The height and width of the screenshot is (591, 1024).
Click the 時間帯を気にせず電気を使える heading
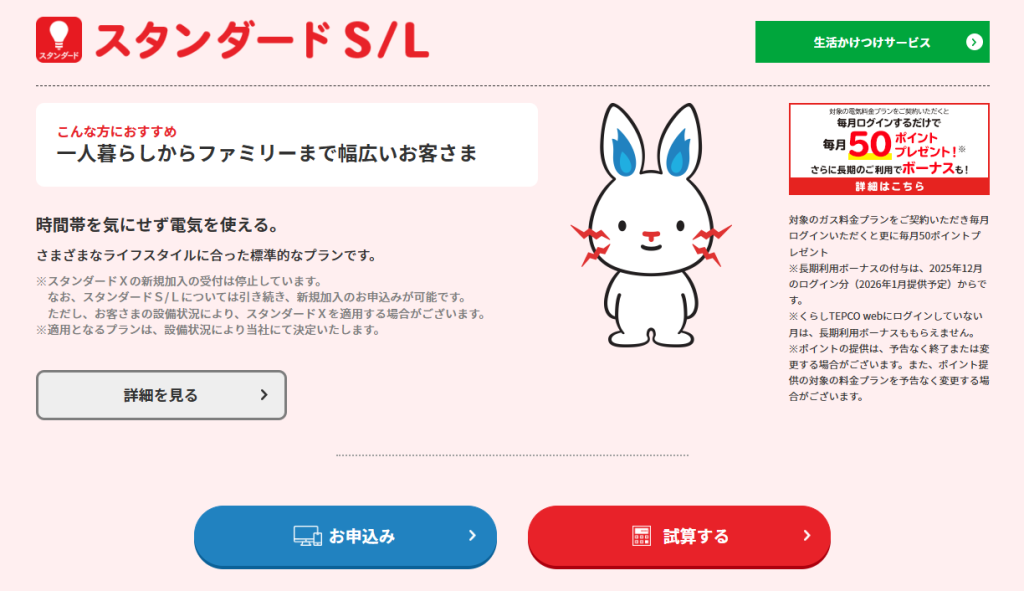pyautogui.click(x=159, y=225)
